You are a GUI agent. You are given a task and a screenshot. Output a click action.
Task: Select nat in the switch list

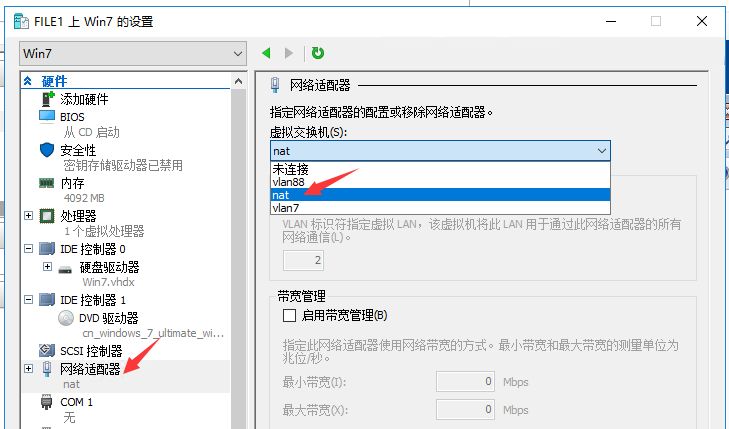tap(440, 195)
